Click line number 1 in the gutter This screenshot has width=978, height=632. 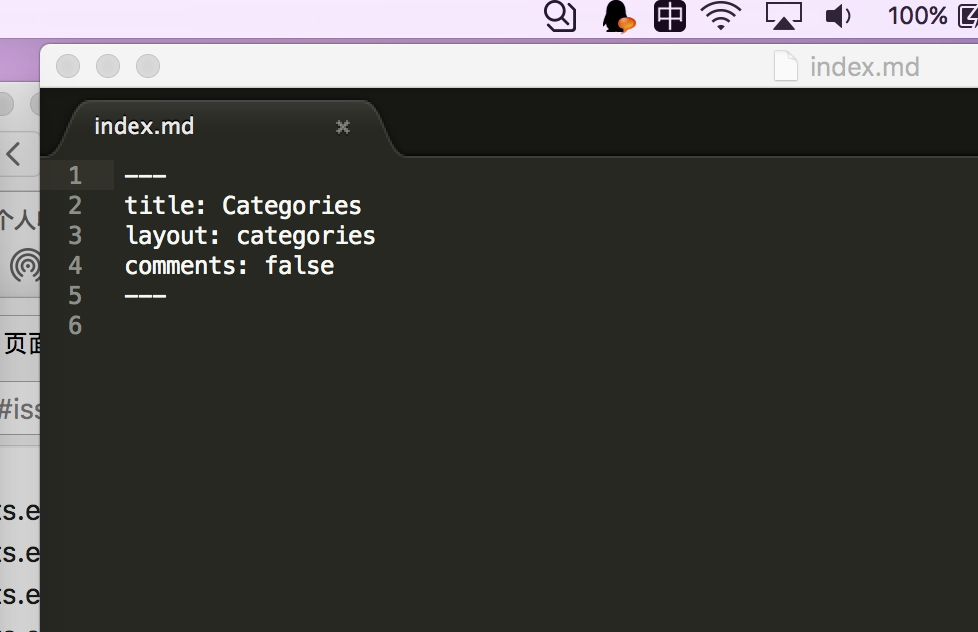click(75, 175)
